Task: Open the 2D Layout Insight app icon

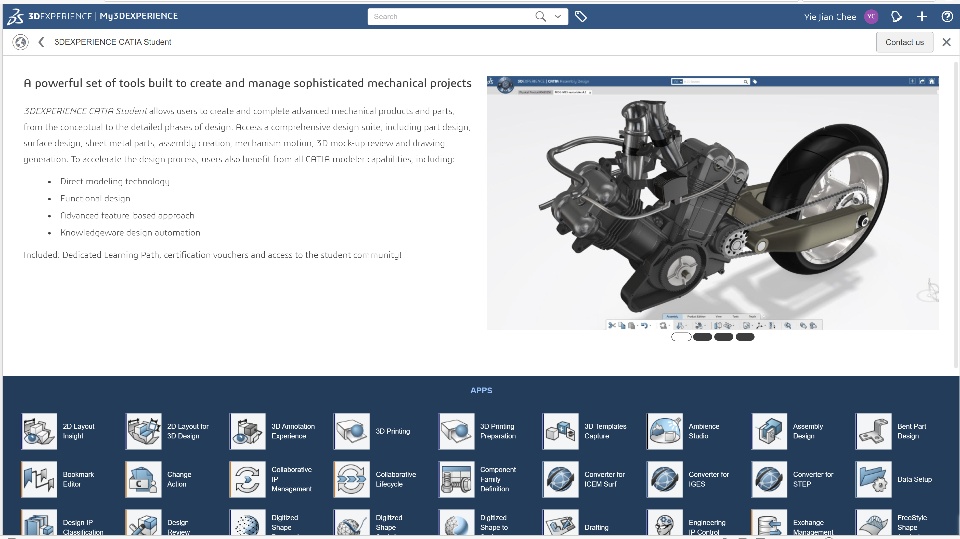Action: (39, 431)
